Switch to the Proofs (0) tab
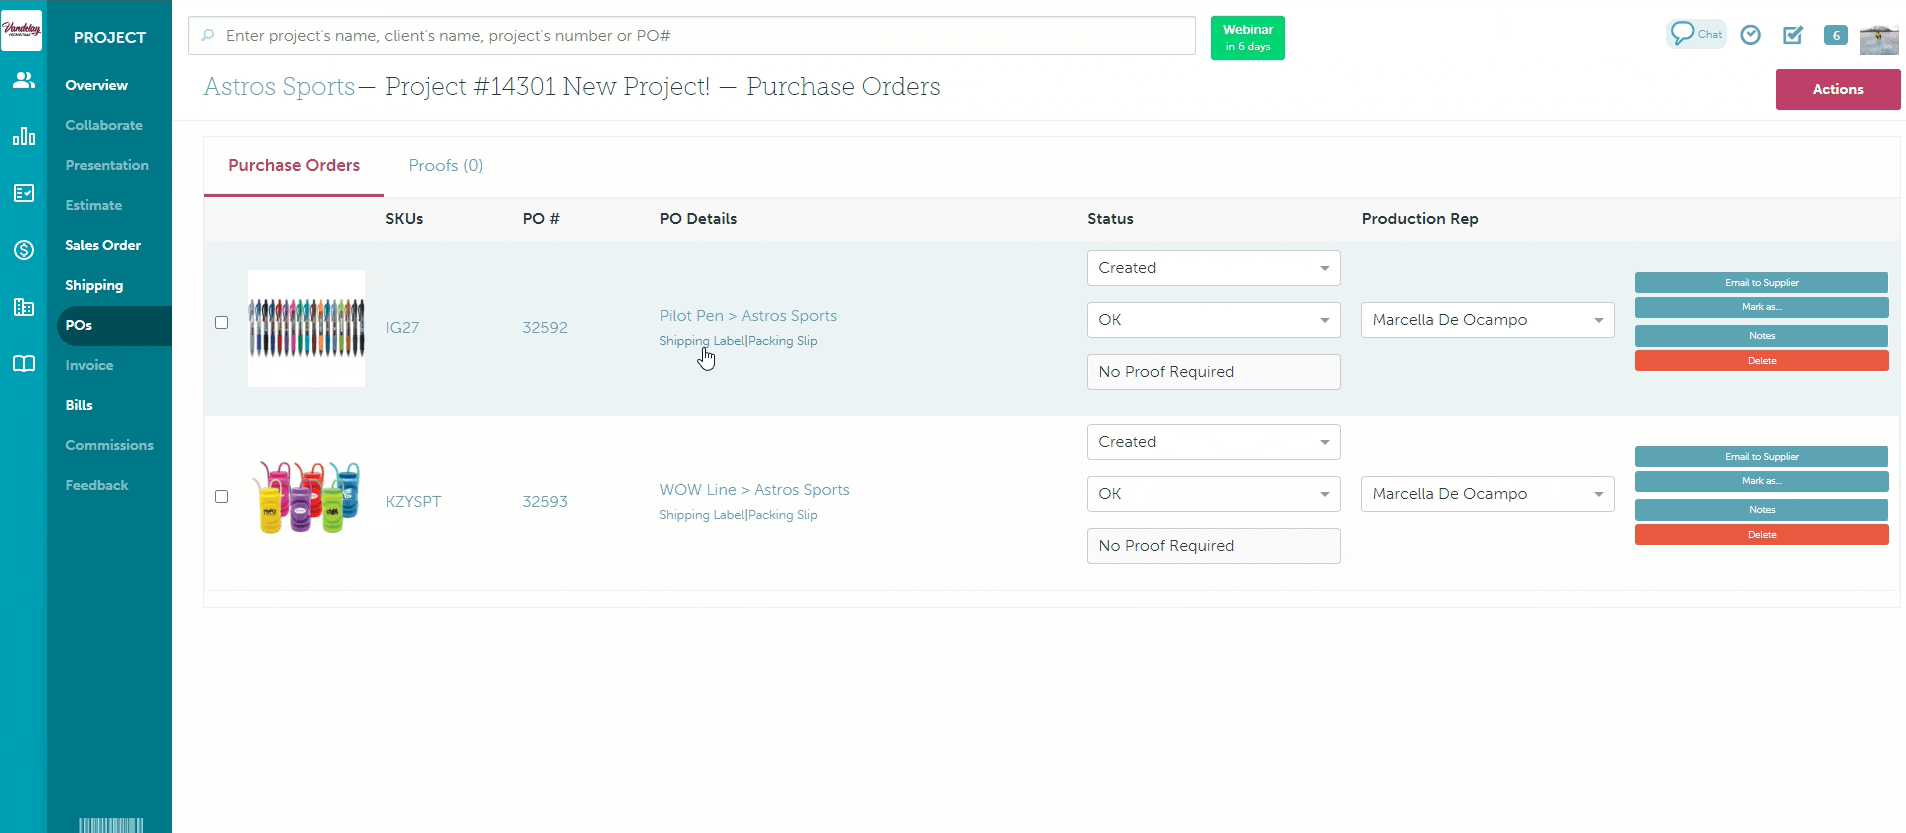The width and height of the screenshot is (1906, 833). click(x=445, y=166)
